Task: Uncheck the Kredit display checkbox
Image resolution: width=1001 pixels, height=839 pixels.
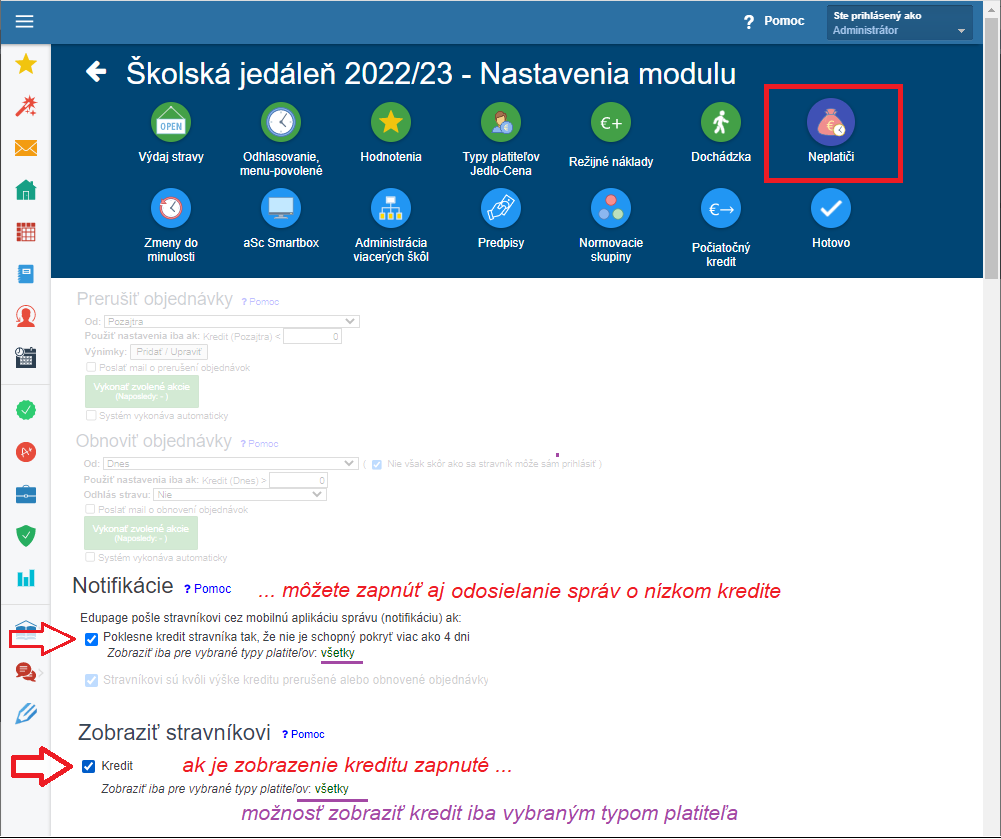Action: click(89, 766)
